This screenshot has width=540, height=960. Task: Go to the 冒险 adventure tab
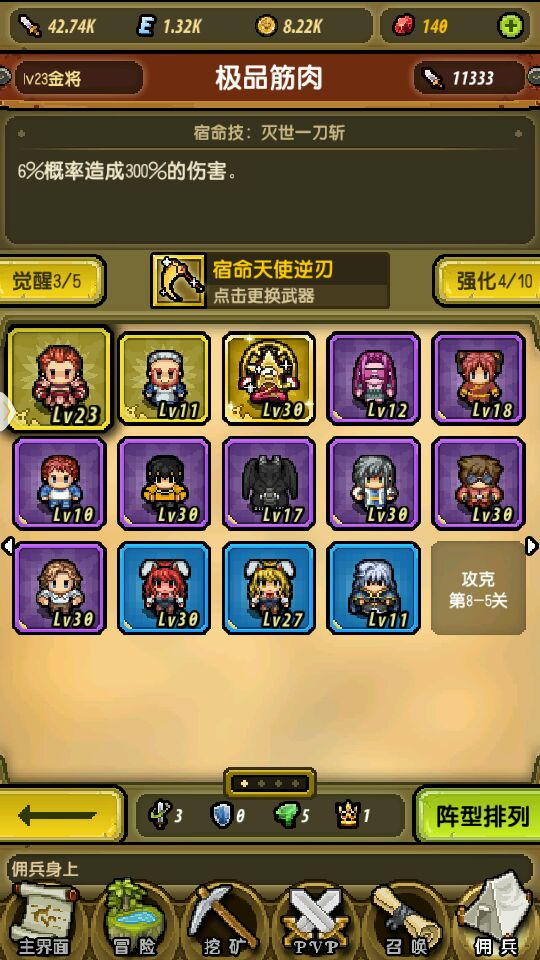(x=133, y=918)
